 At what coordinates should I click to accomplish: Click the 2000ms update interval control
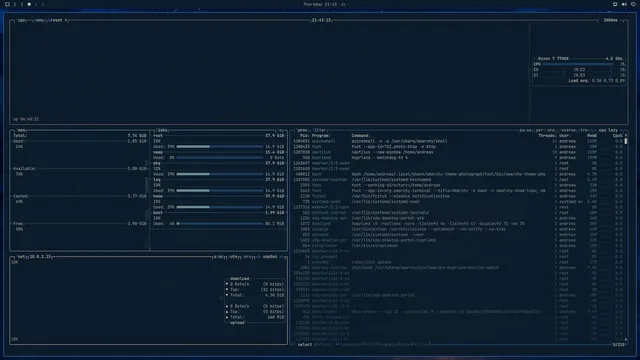click(610, 20)
